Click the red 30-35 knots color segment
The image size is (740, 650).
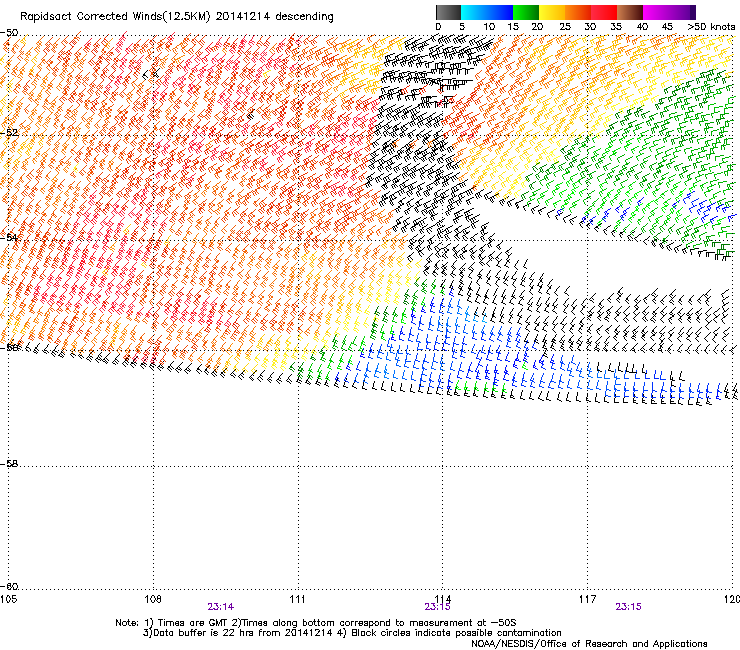(604, 12)
